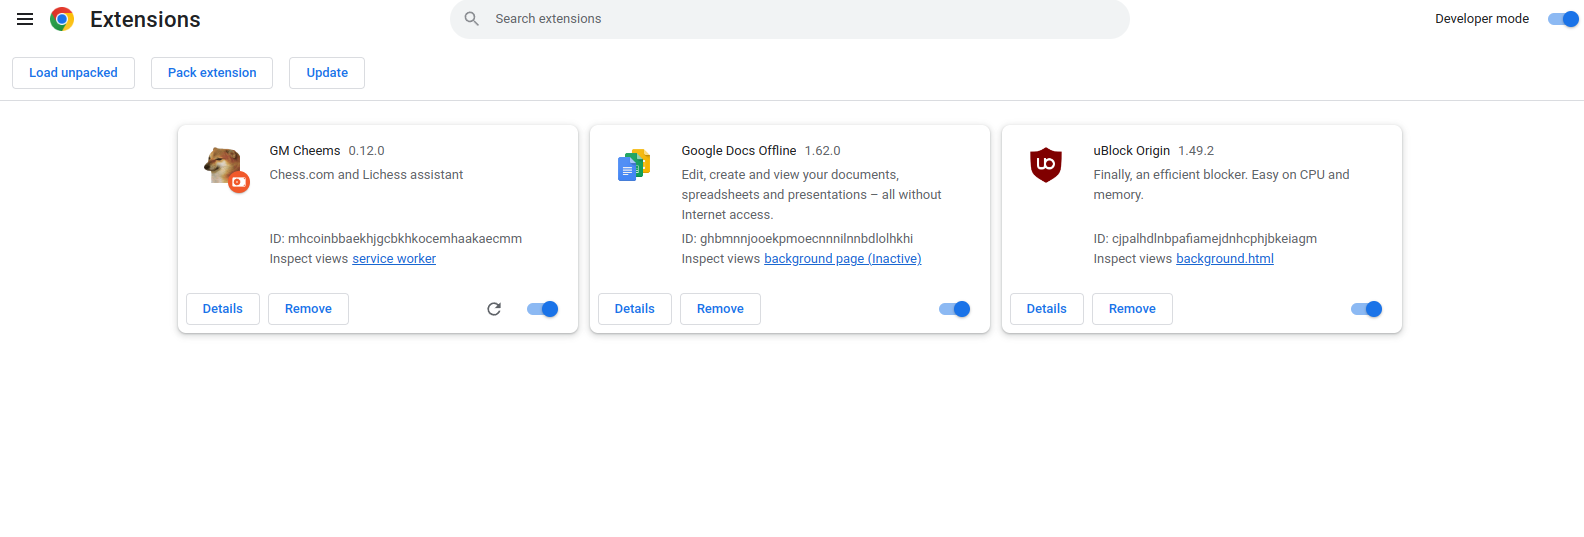Remove Google Docs Offline extension

pyautogui.click(x=720, y=309)
